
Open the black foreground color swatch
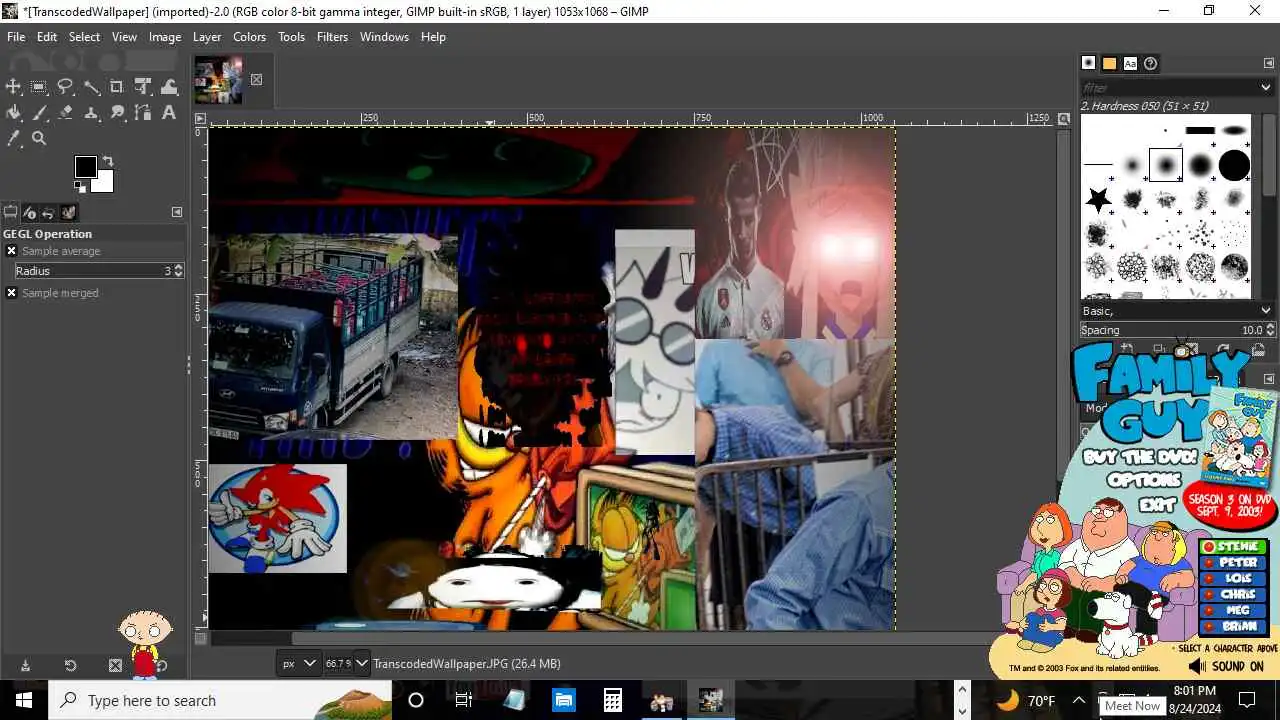tap(85, 166)
